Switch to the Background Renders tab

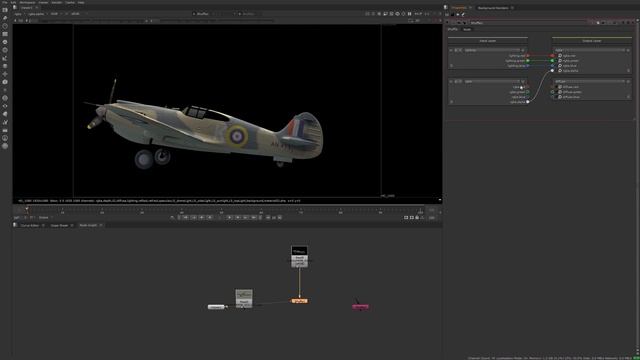point(493,8)
